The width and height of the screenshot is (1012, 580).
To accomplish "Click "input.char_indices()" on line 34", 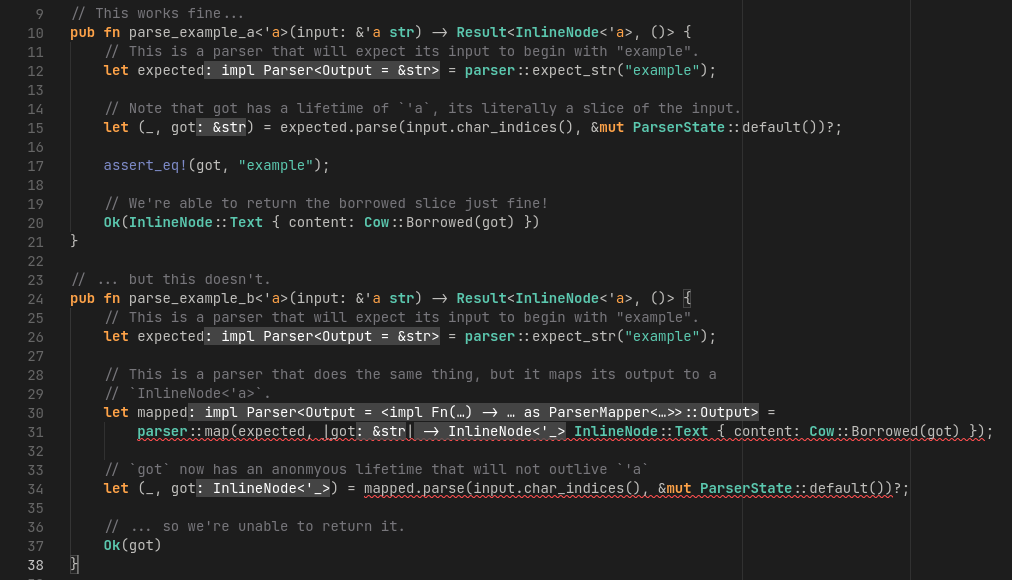I will coord(557,489).
